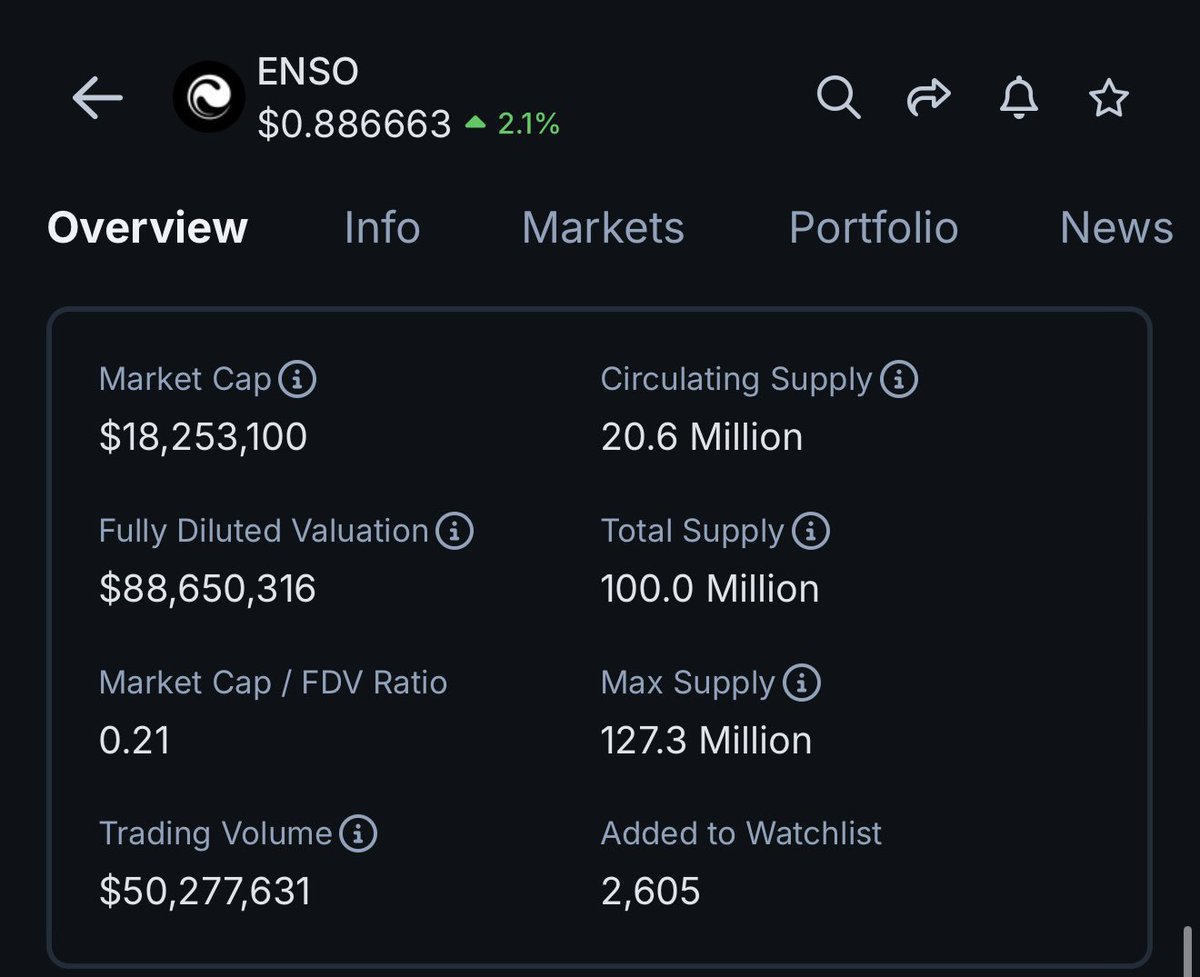Click the Fully Diluted Valuation label

pos(264,531)
